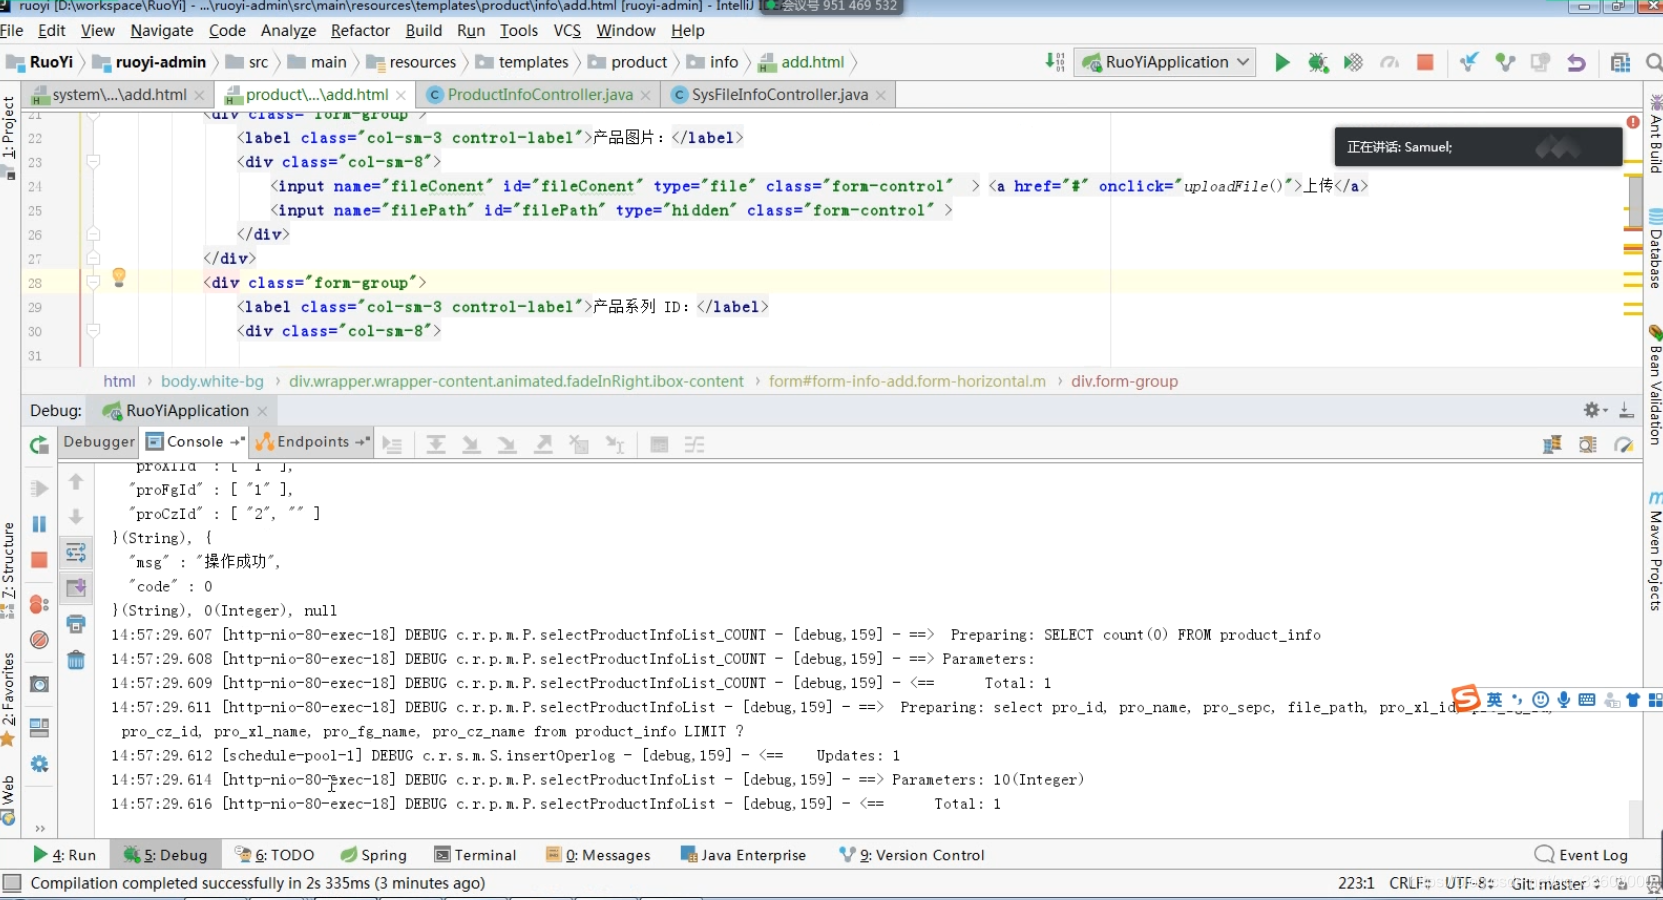Image resolution: width=1663 pixels, height=900 pixels.
Task: Click Search Everywhere magnifier icon
Action: [1654, 63]
